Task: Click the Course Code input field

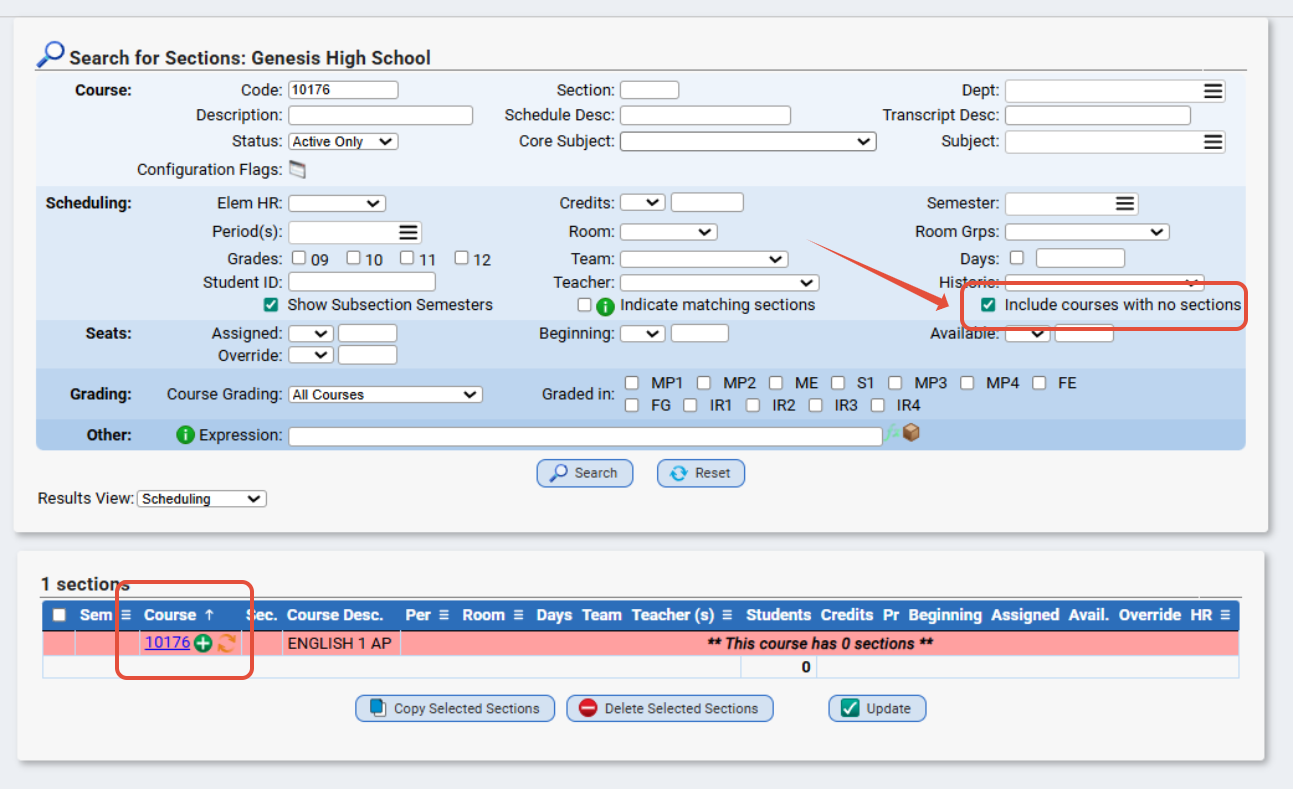Action: 343,90
